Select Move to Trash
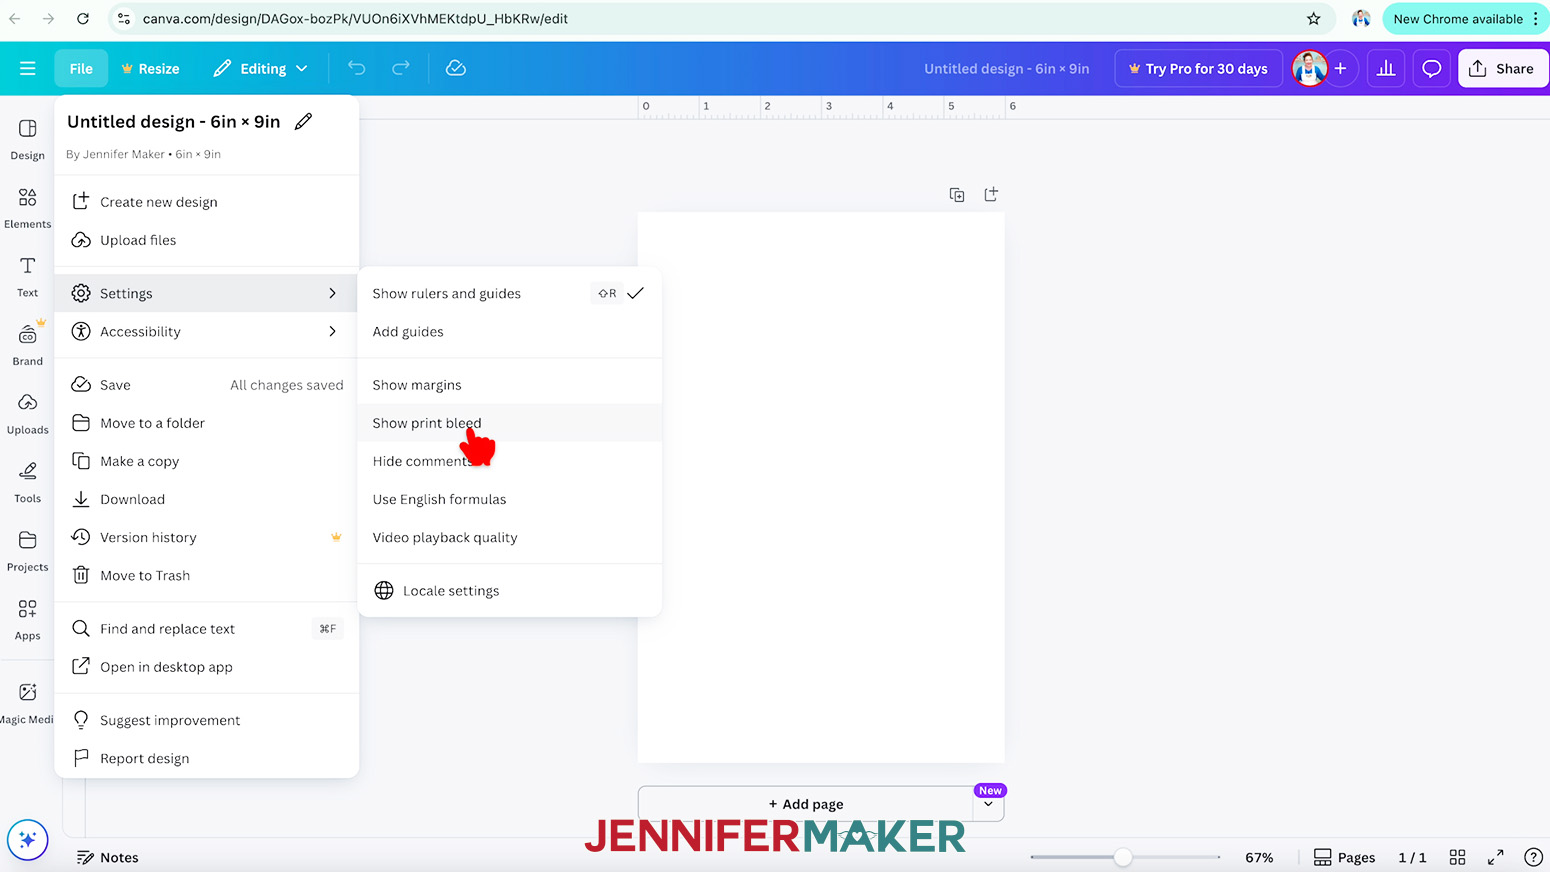This screenshot has height=872, width=1550. pos(206,575)
